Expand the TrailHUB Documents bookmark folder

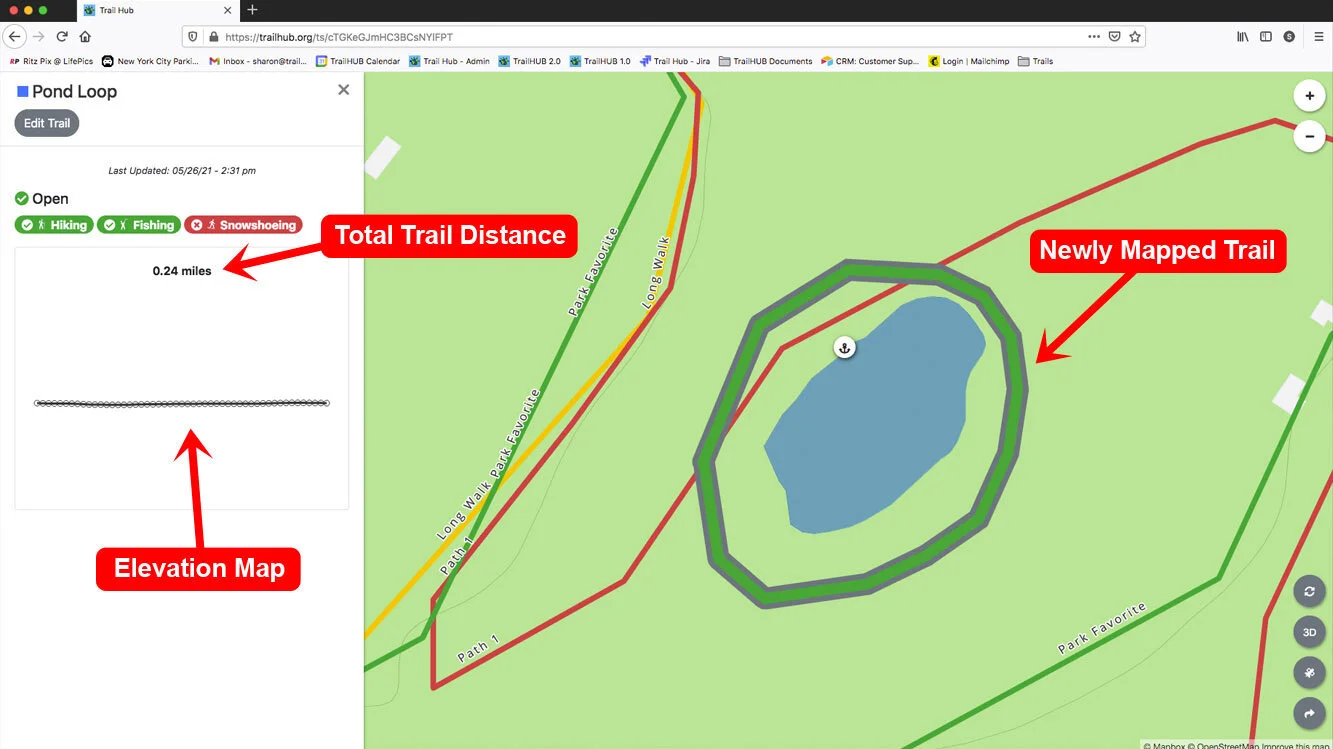point(766,61)
